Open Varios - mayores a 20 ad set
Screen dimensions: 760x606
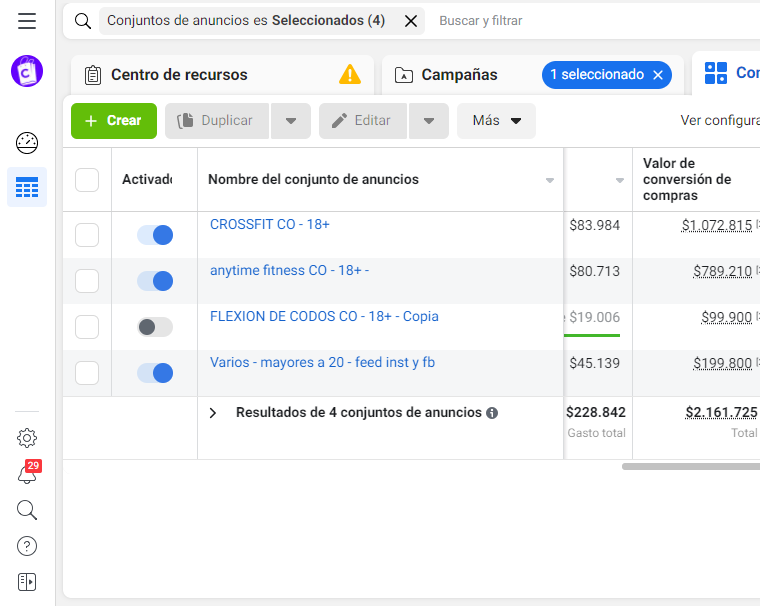coord(322,363)
